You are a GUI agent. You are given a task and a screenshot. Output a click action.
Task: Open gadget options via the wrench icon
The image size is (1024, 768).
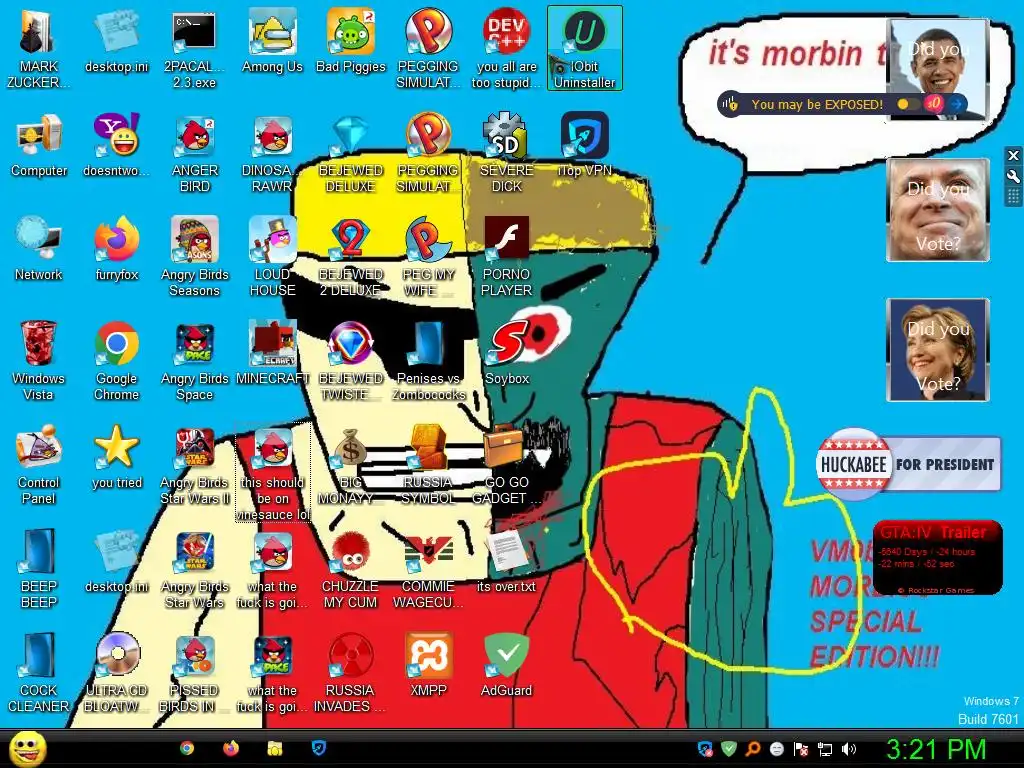pos(1013,176)
